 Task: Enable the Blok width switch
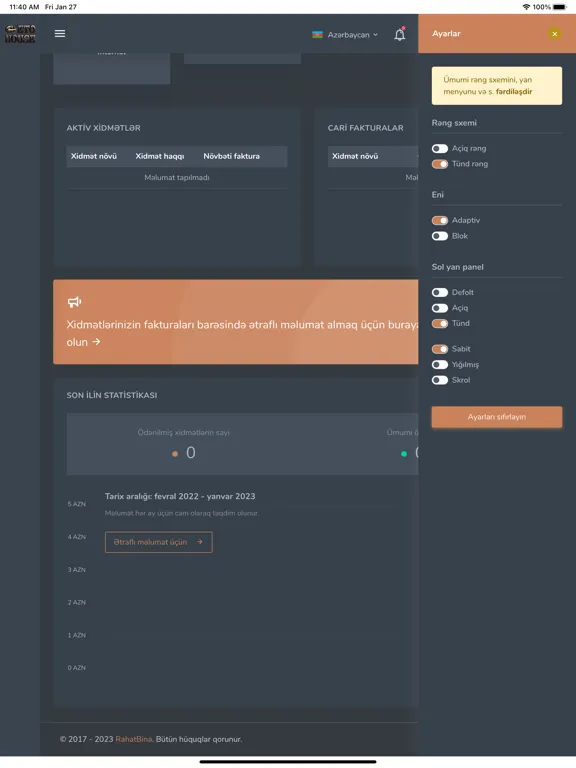click(440, 236)
